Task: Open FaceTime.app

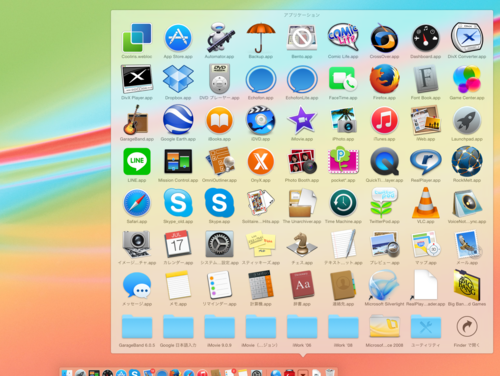Action: pyautogui.click(x=343, y=79)
